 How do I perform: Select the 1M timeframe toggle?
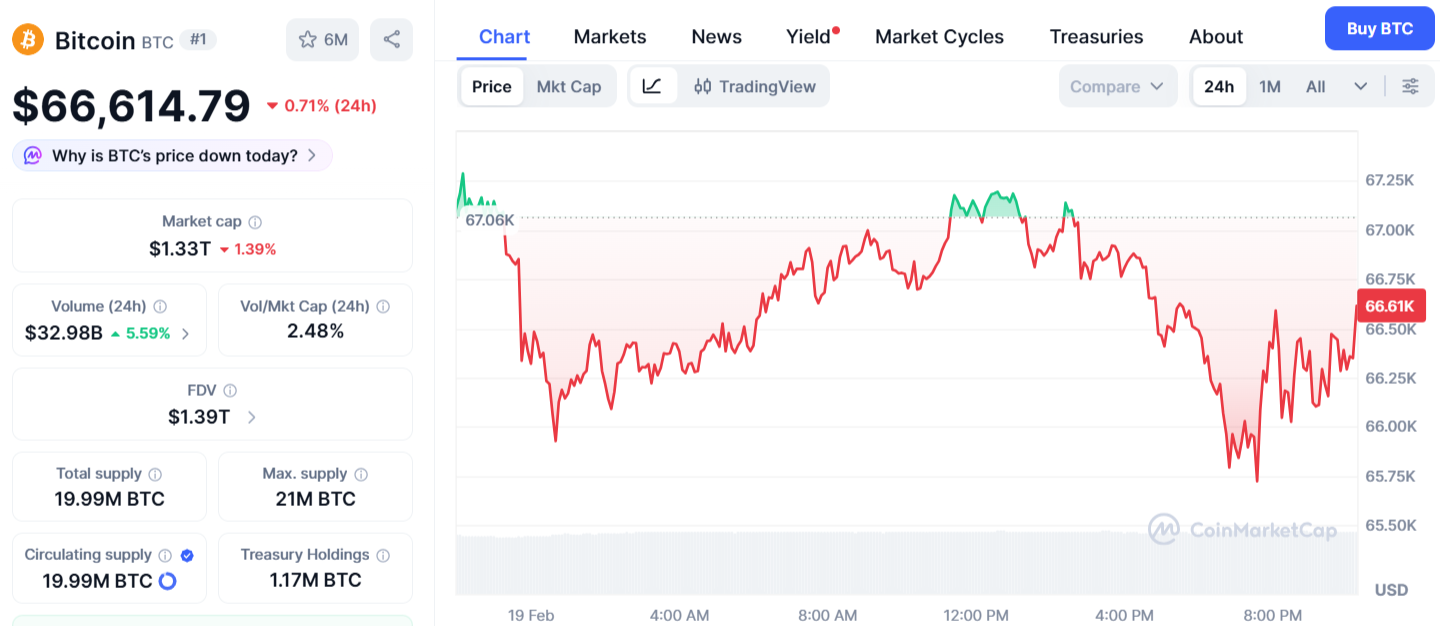click(x=1269, y=86)
